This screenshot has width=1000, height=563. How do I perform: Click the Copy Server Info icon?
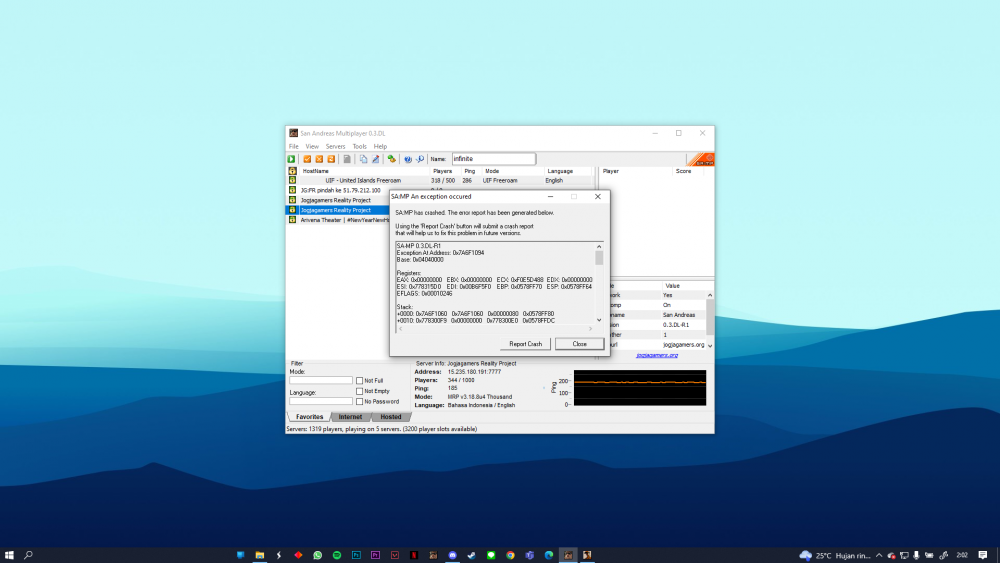pos(364,159)
